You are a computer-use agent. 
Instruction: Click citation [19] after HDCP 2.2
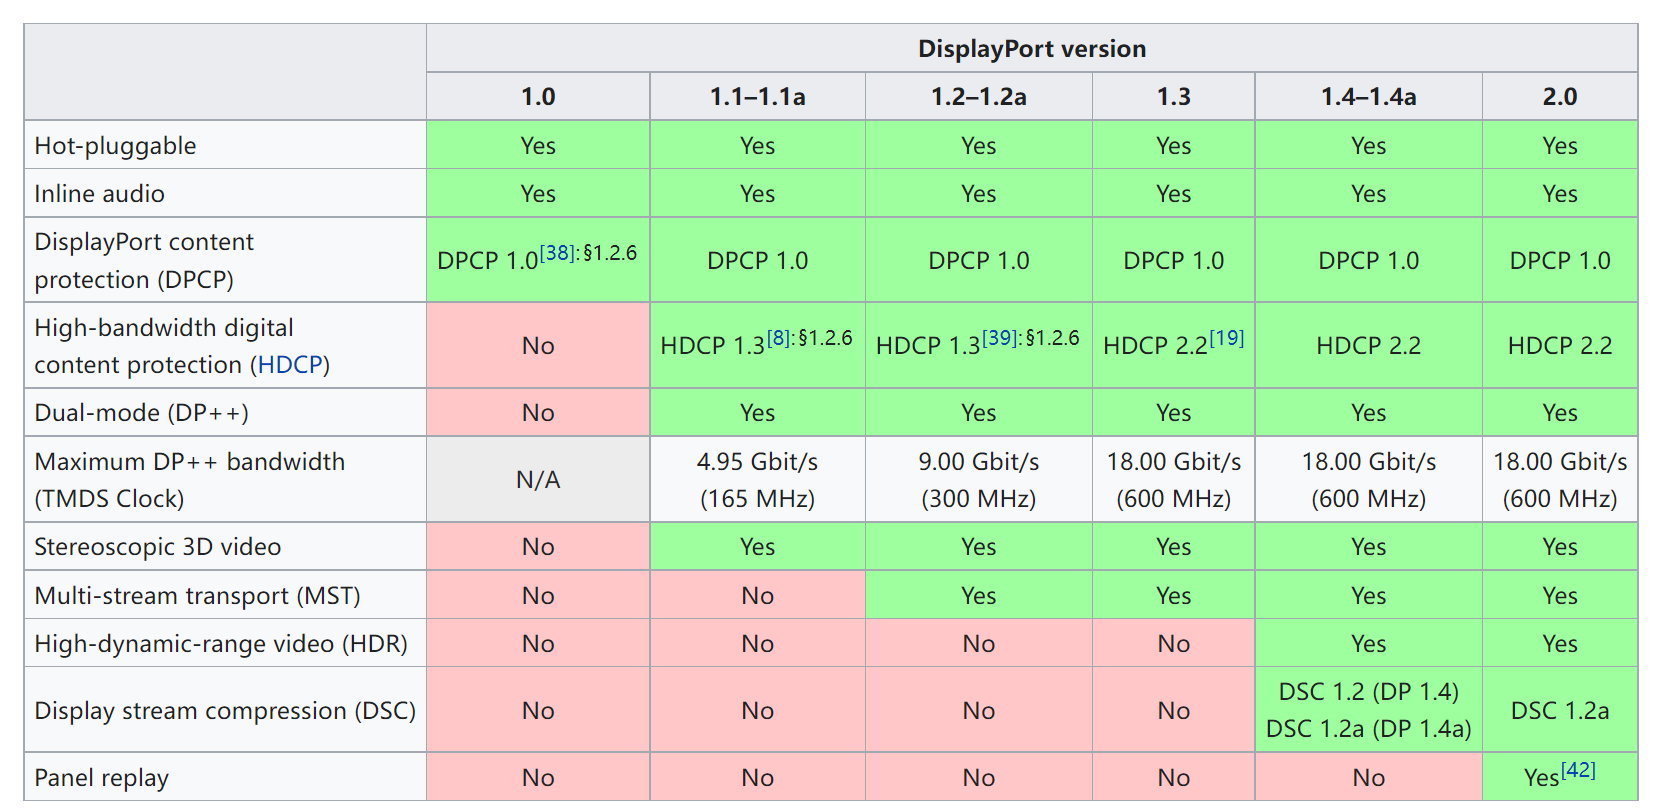point(1226,338)
